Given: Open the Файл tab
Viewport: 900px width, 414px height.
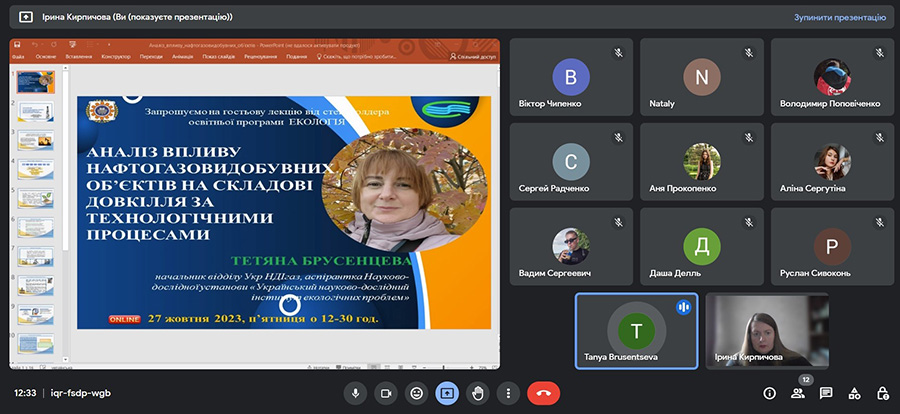Looking at the screenshot, I should [18, 57].
